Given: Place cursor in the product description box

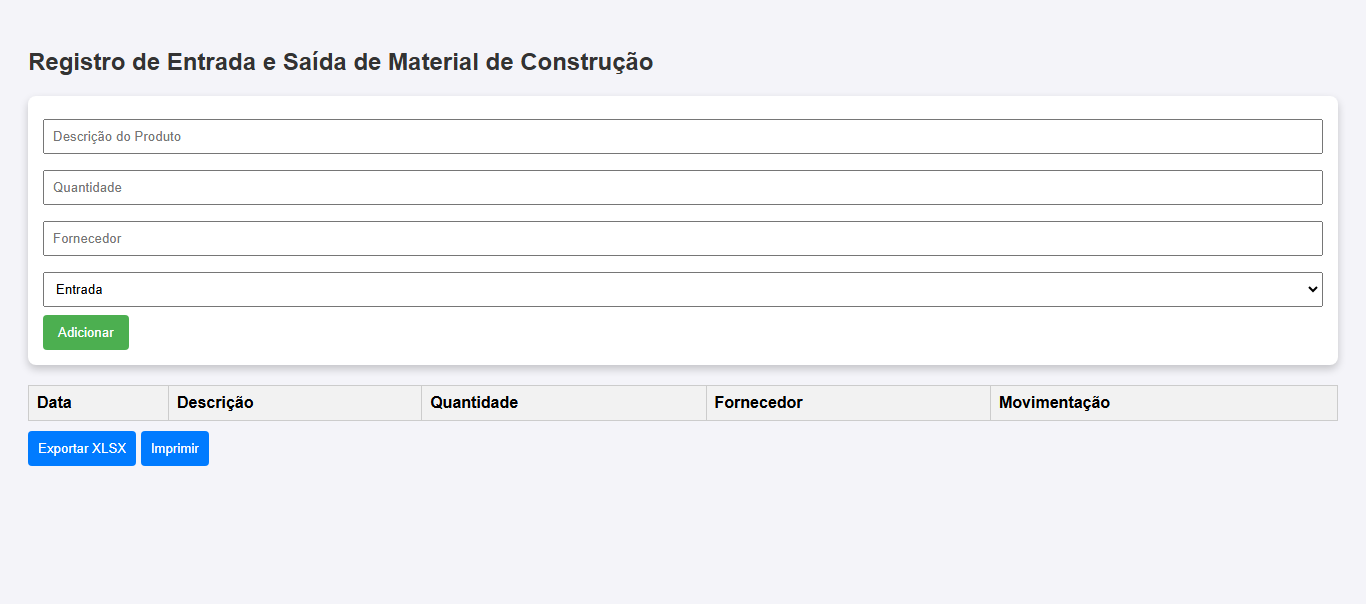Looking at the screenshot, I should 682,137.
